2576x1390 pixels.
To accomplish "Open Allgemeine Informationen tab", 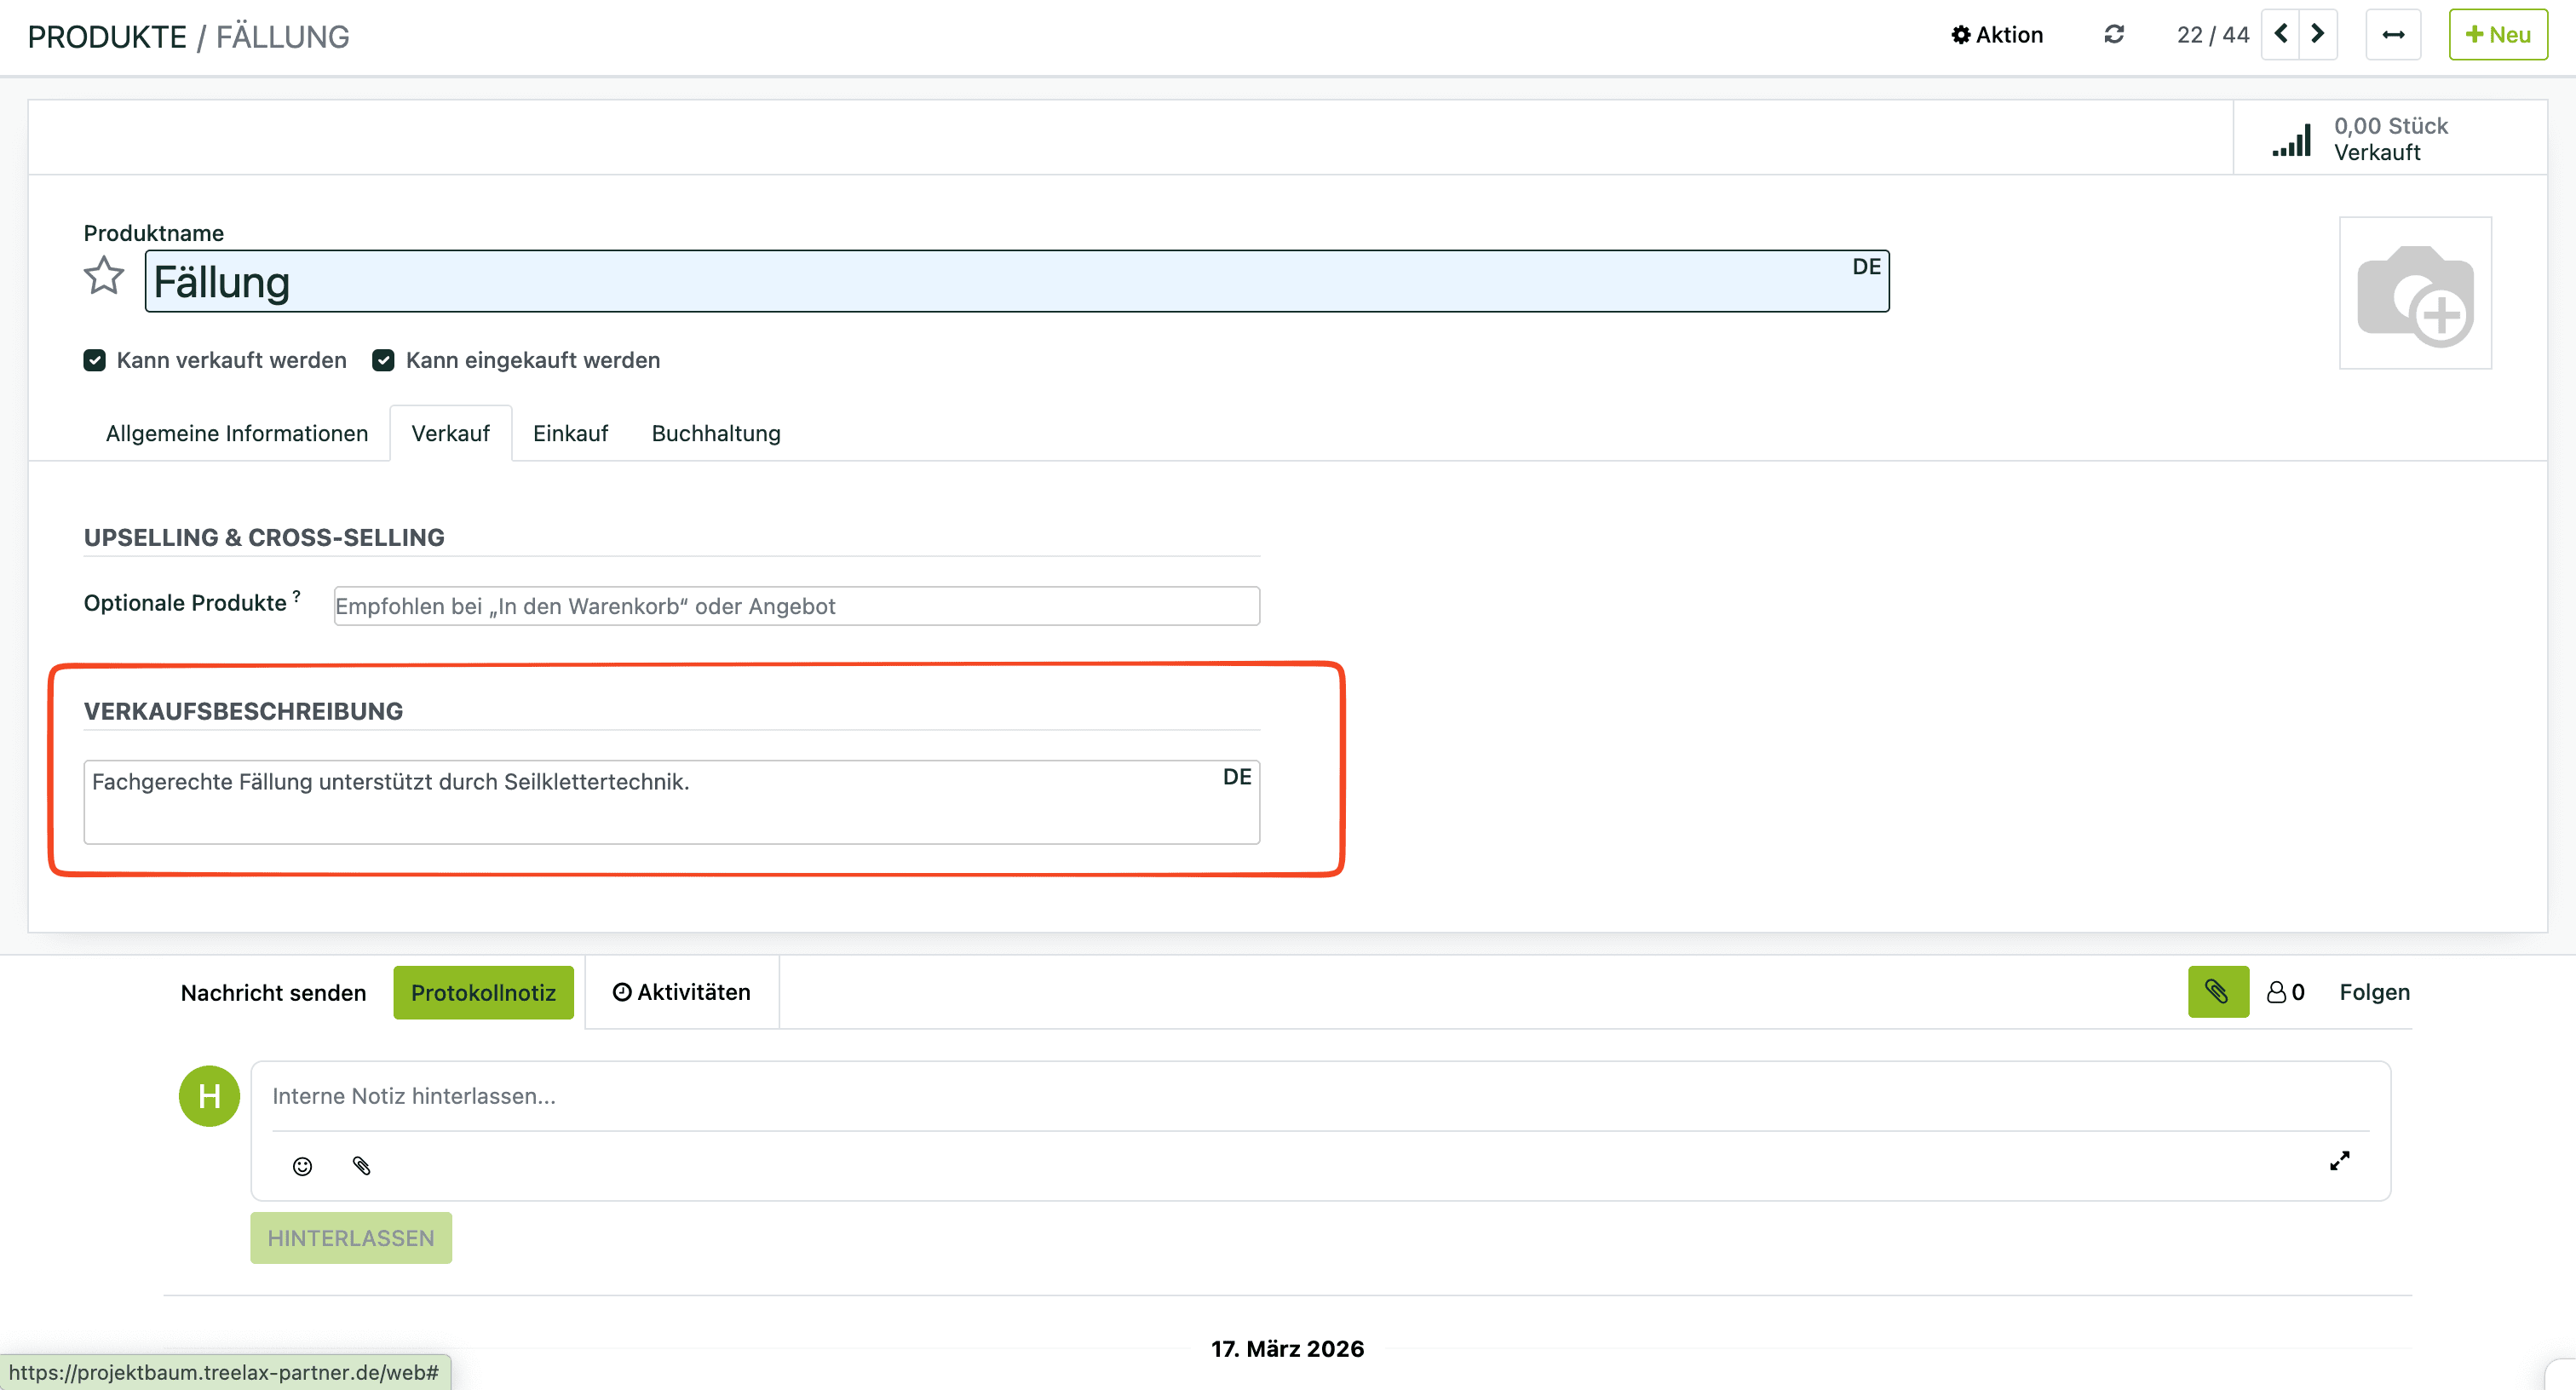I will point(237,433).
